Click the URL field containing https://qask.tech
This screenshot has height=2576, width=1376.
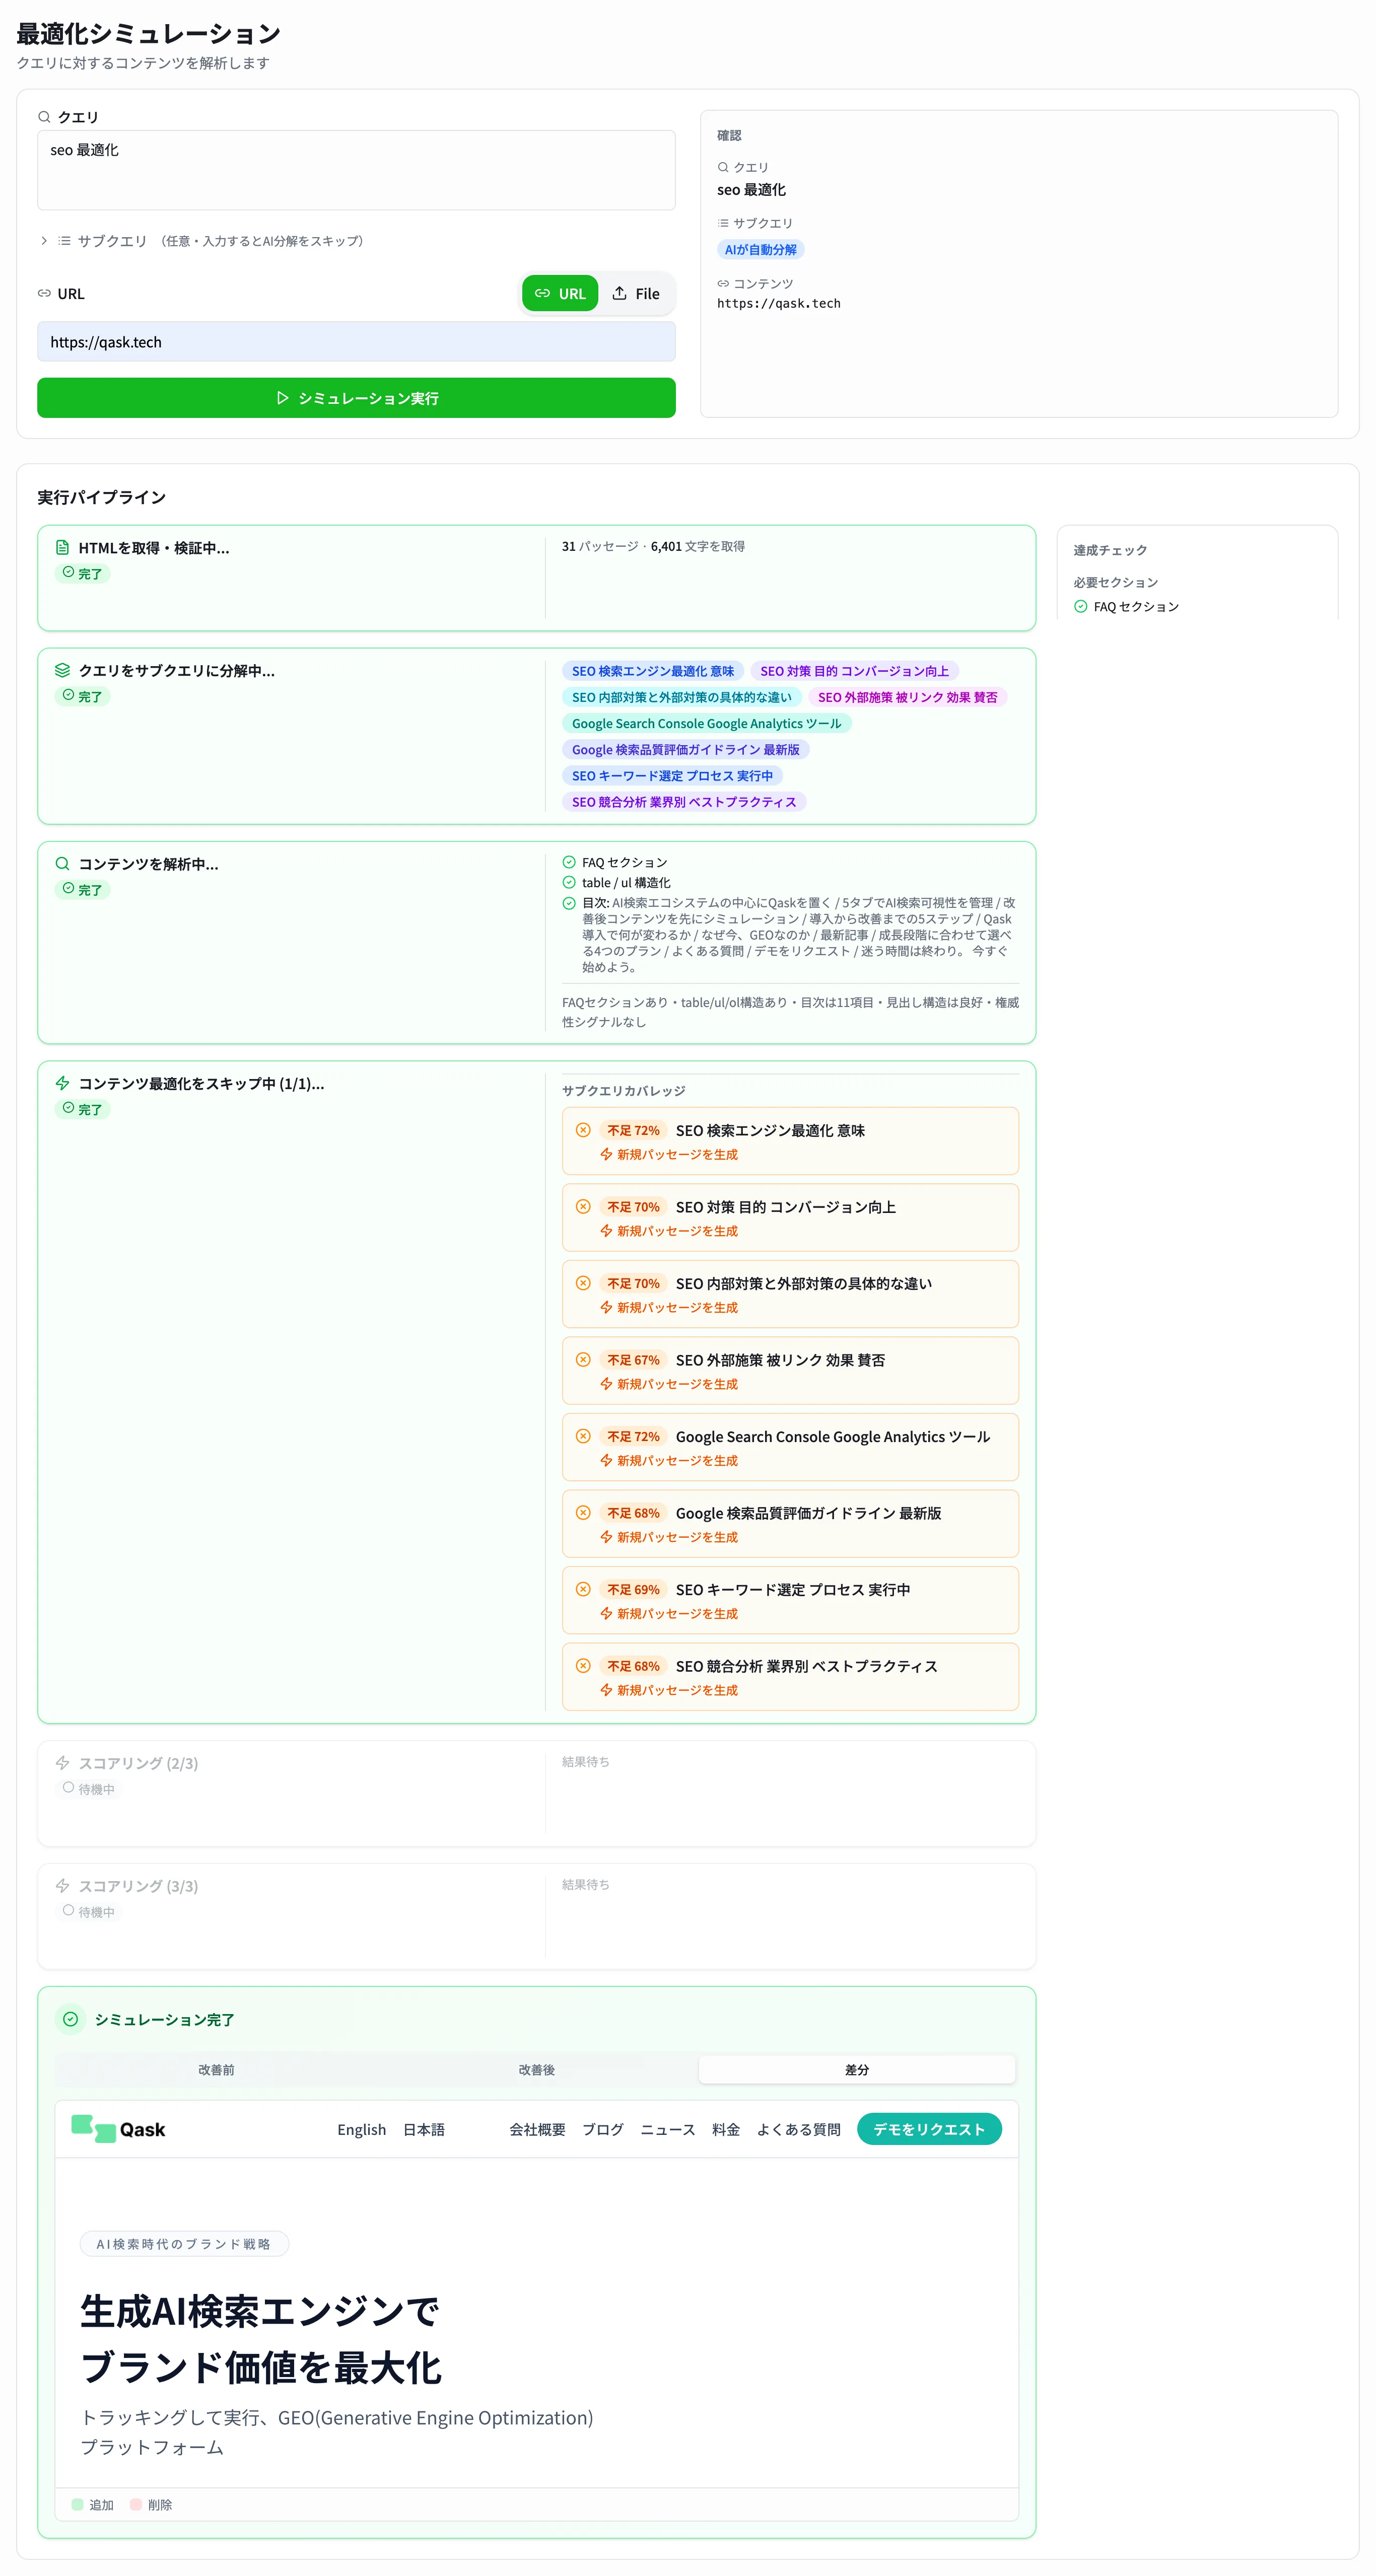pos(356,342)
